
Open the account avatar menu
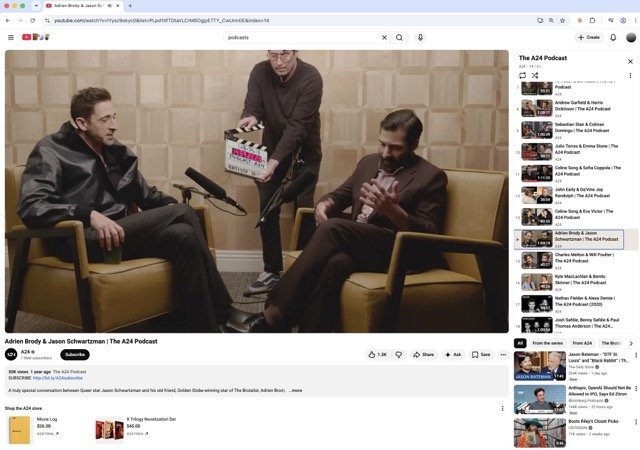click(x=631, y=38)
